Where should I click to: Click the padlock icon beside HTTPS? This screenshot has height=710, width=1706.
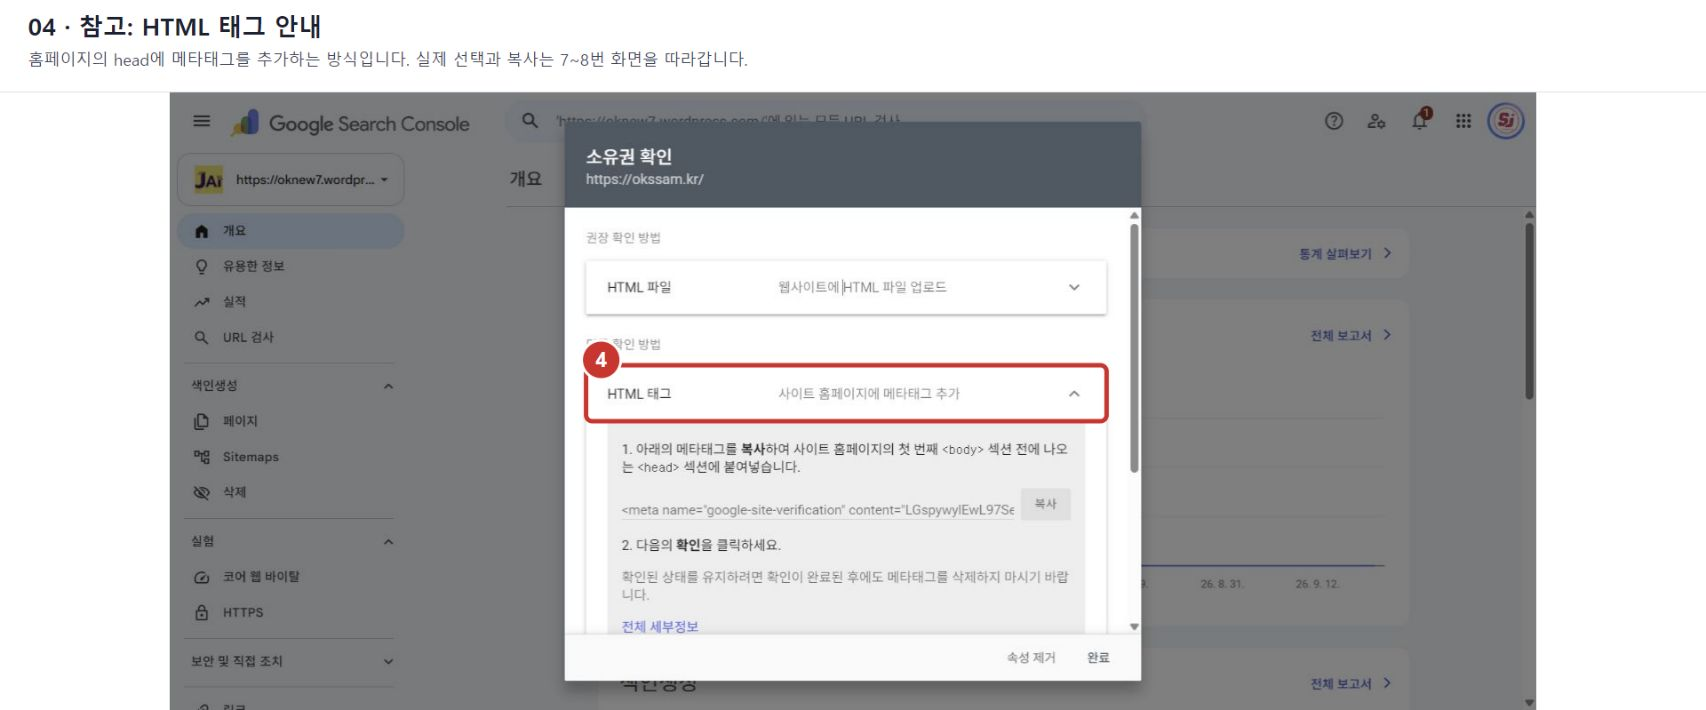tap(202, 612)
